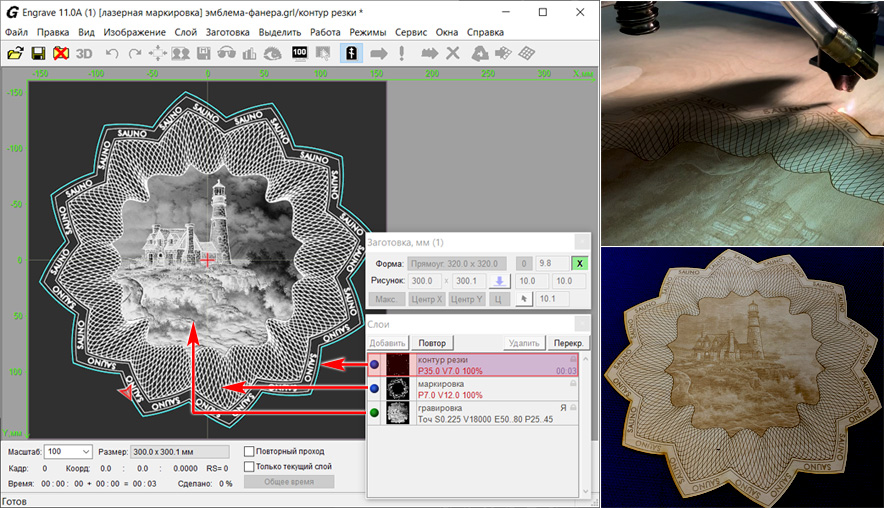Click the green dot of гравировка layer
Screen dimensions: 884x508
pyautogui.click(x=374, y=413)
